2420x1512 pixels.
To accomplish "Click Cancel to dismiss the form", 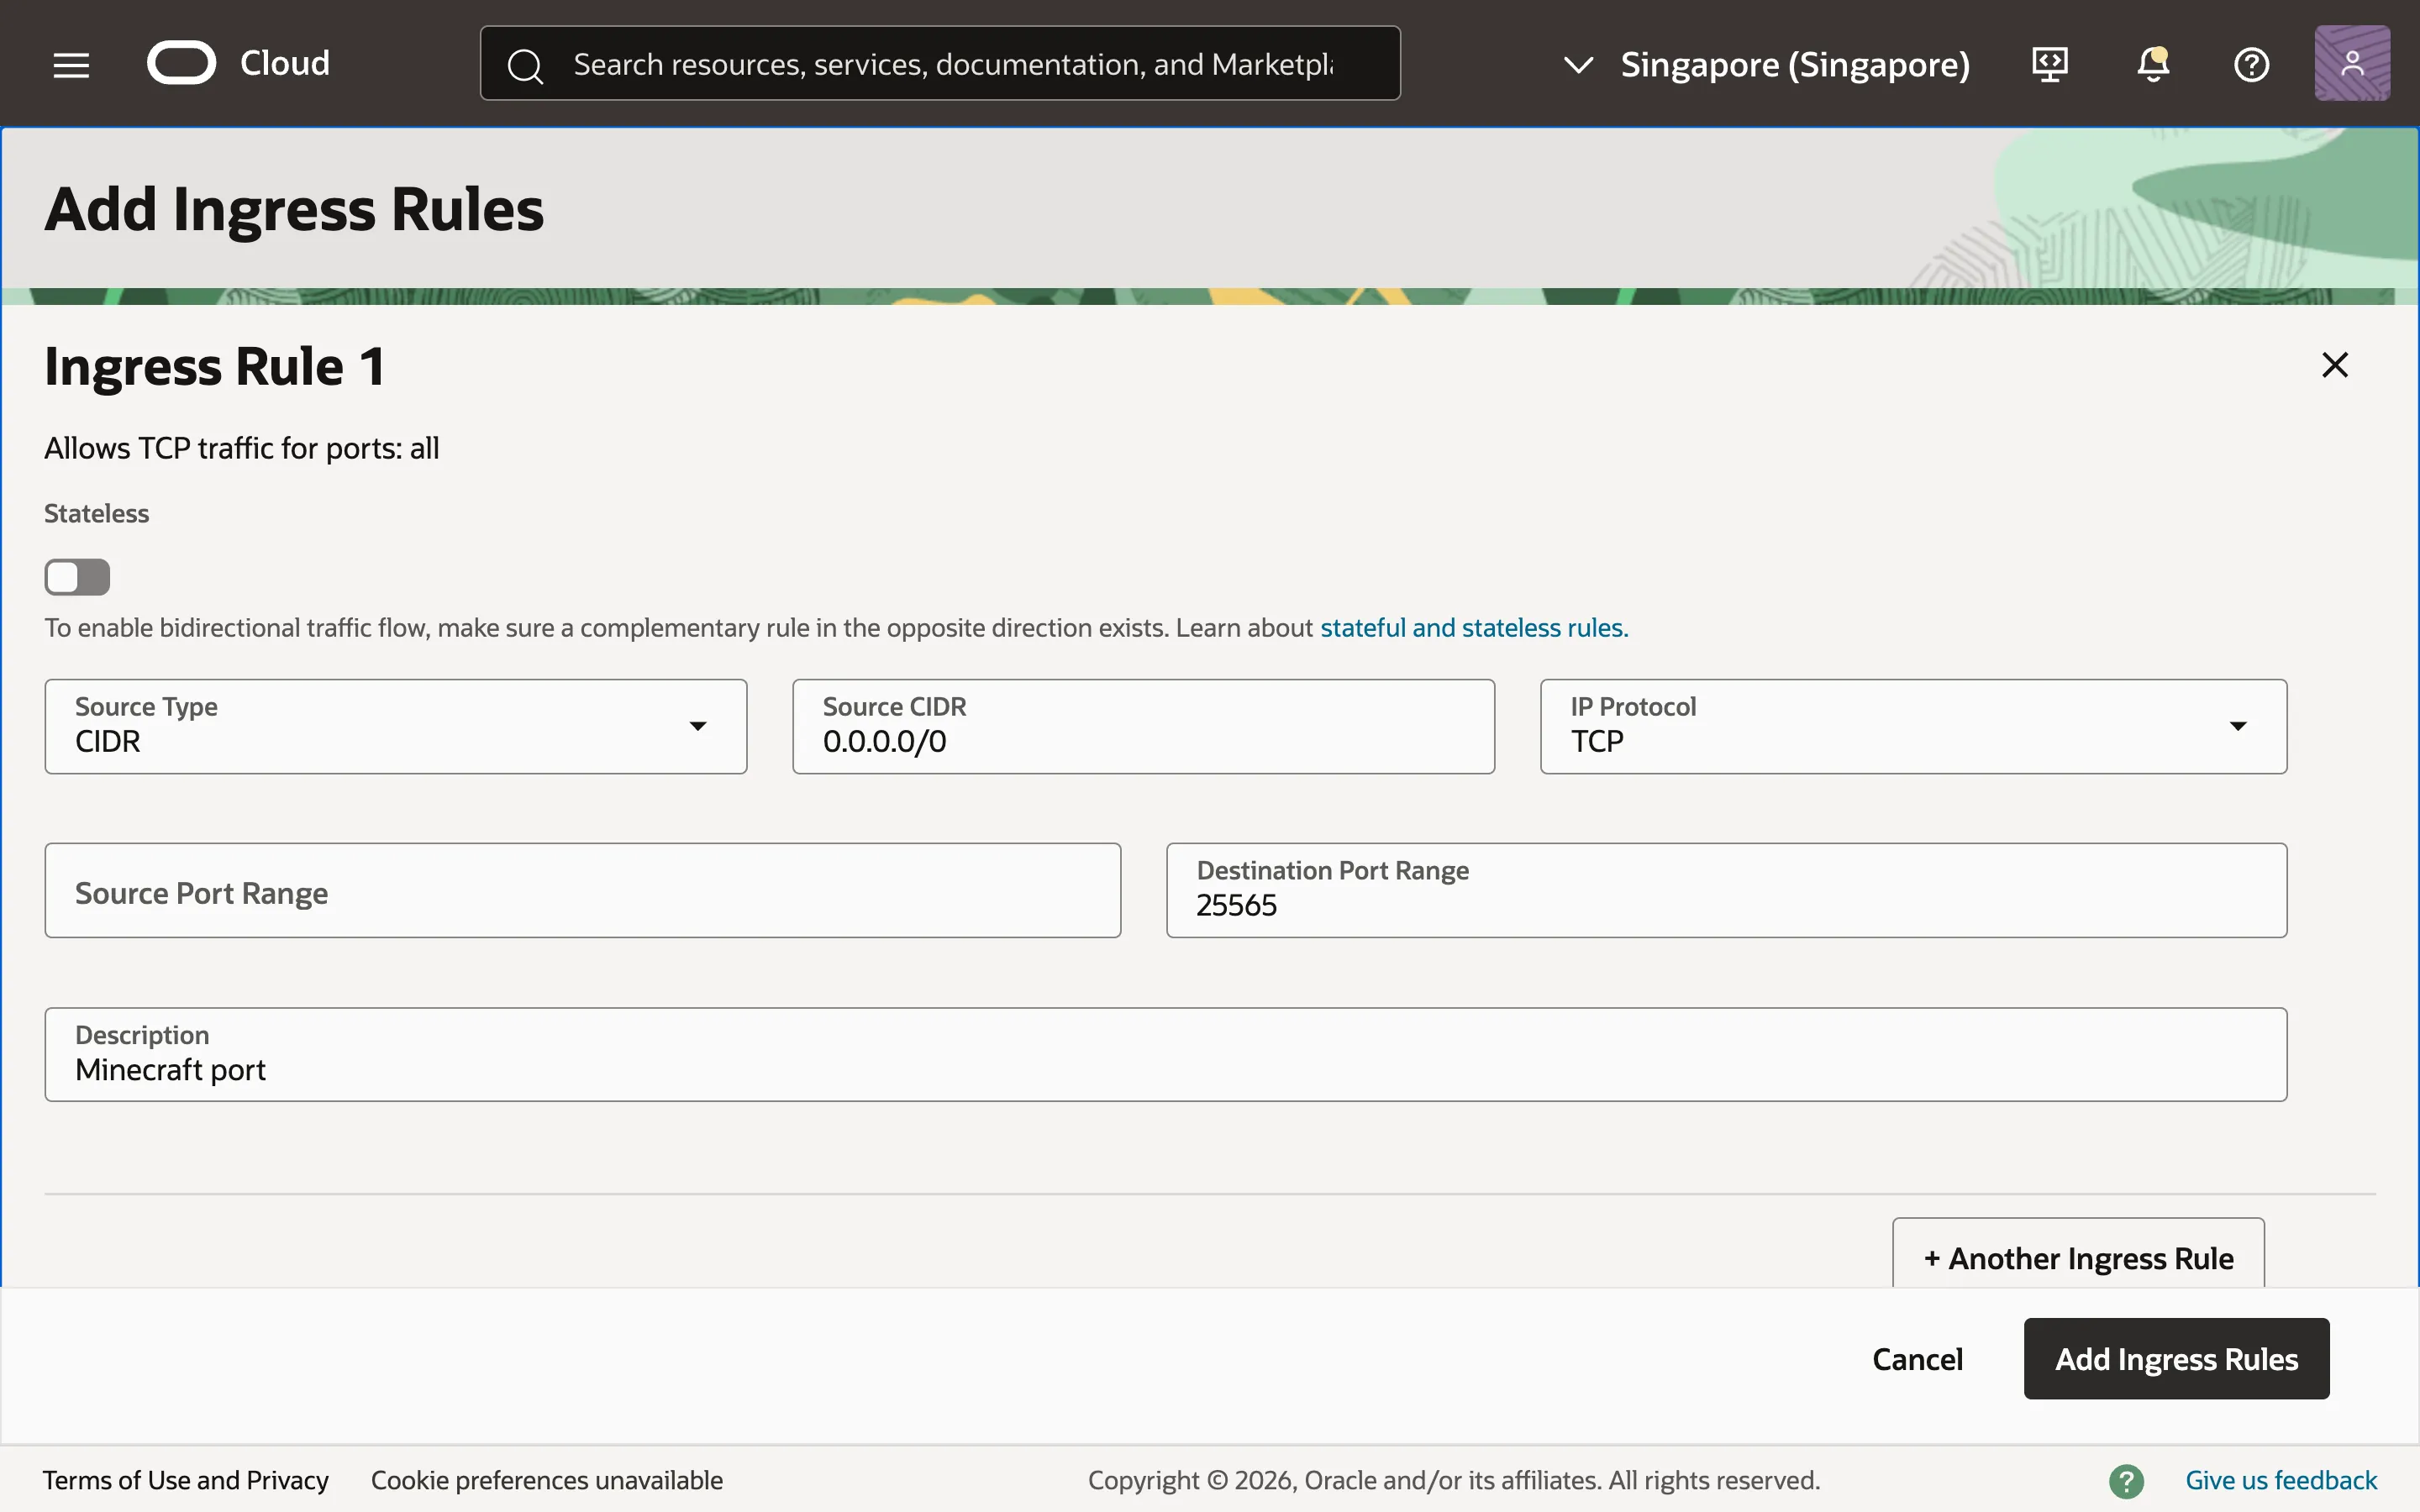I will [x=1916, y=1358].
